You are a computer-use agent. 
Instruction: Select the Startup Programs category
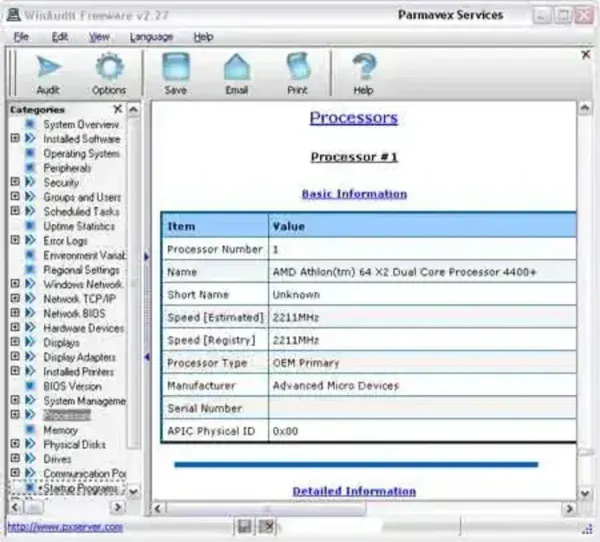80,488
